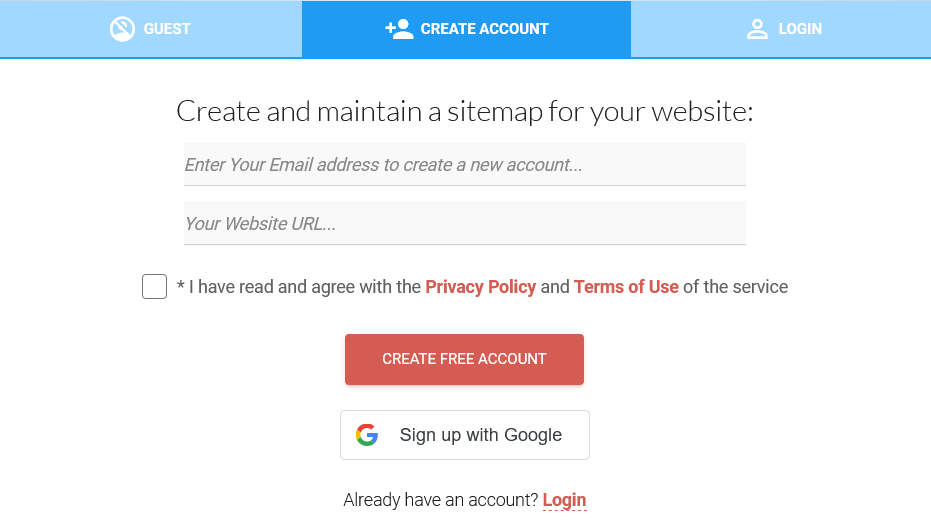This screenshot has width=931, height=530.
Task: Click into the Website URL field
Action: click(x=465, y=223)
